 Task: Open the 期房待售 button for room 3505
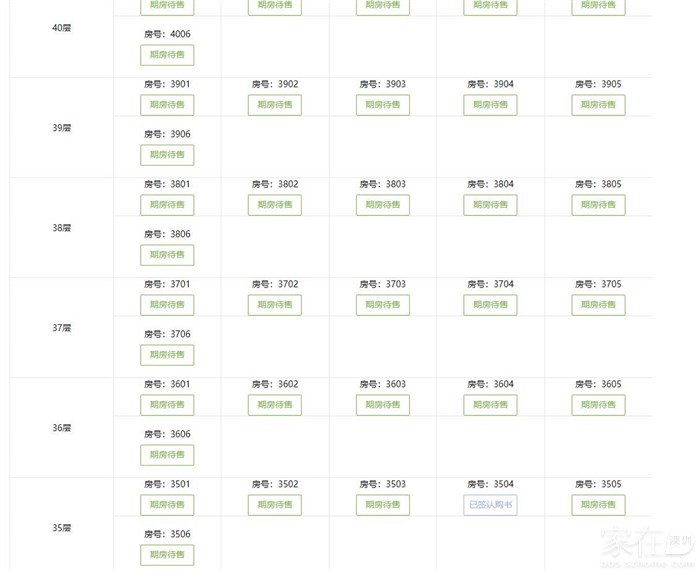point(598,505)
